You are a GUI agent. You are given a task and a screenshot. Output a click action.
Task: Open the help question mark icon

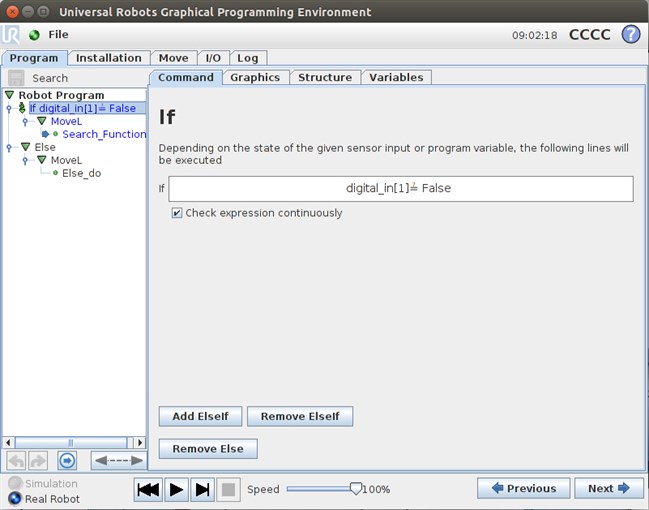pyautogui.click(x=631, y=34)
